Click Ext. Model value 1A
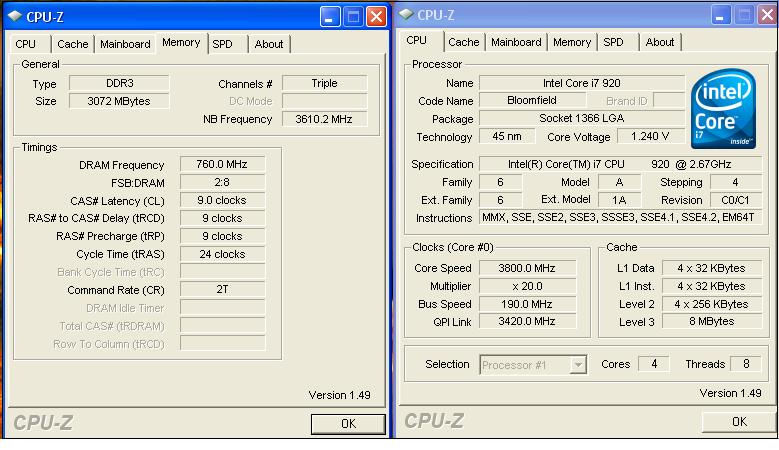 [x=619, y=200]
